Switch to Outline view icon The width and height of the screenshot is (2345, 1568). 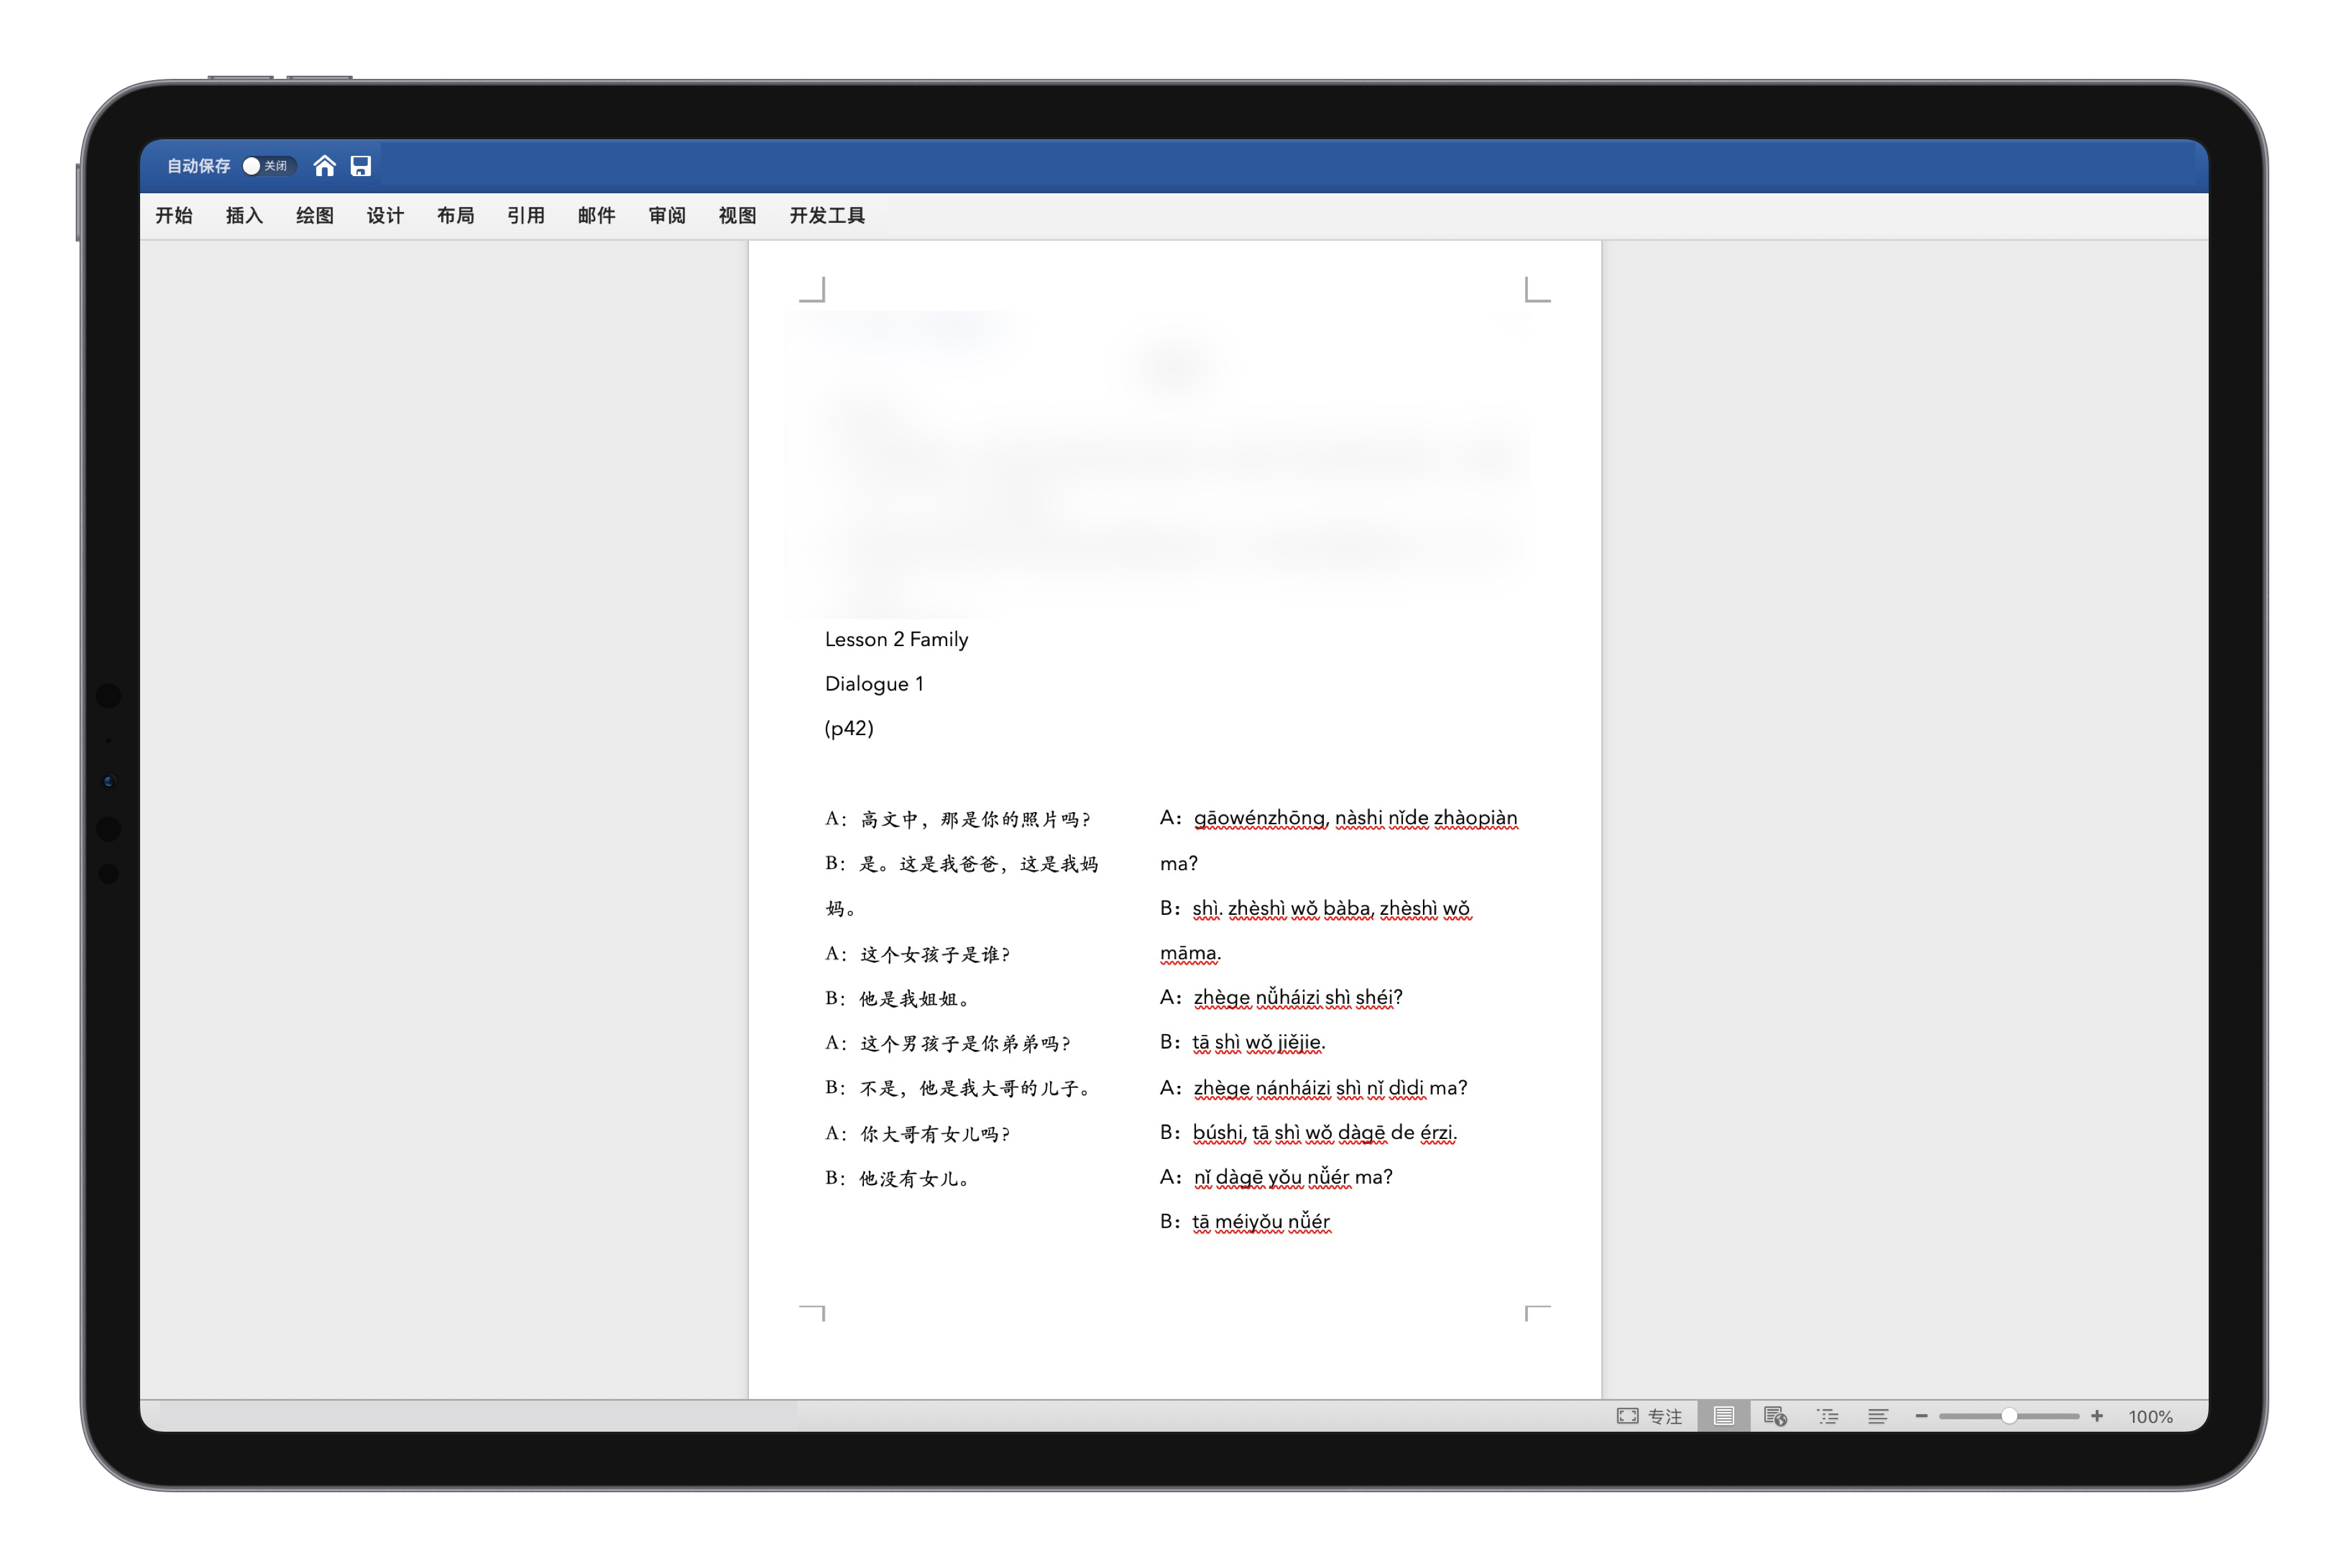pyautogui.click(x=1827, y=1416)
